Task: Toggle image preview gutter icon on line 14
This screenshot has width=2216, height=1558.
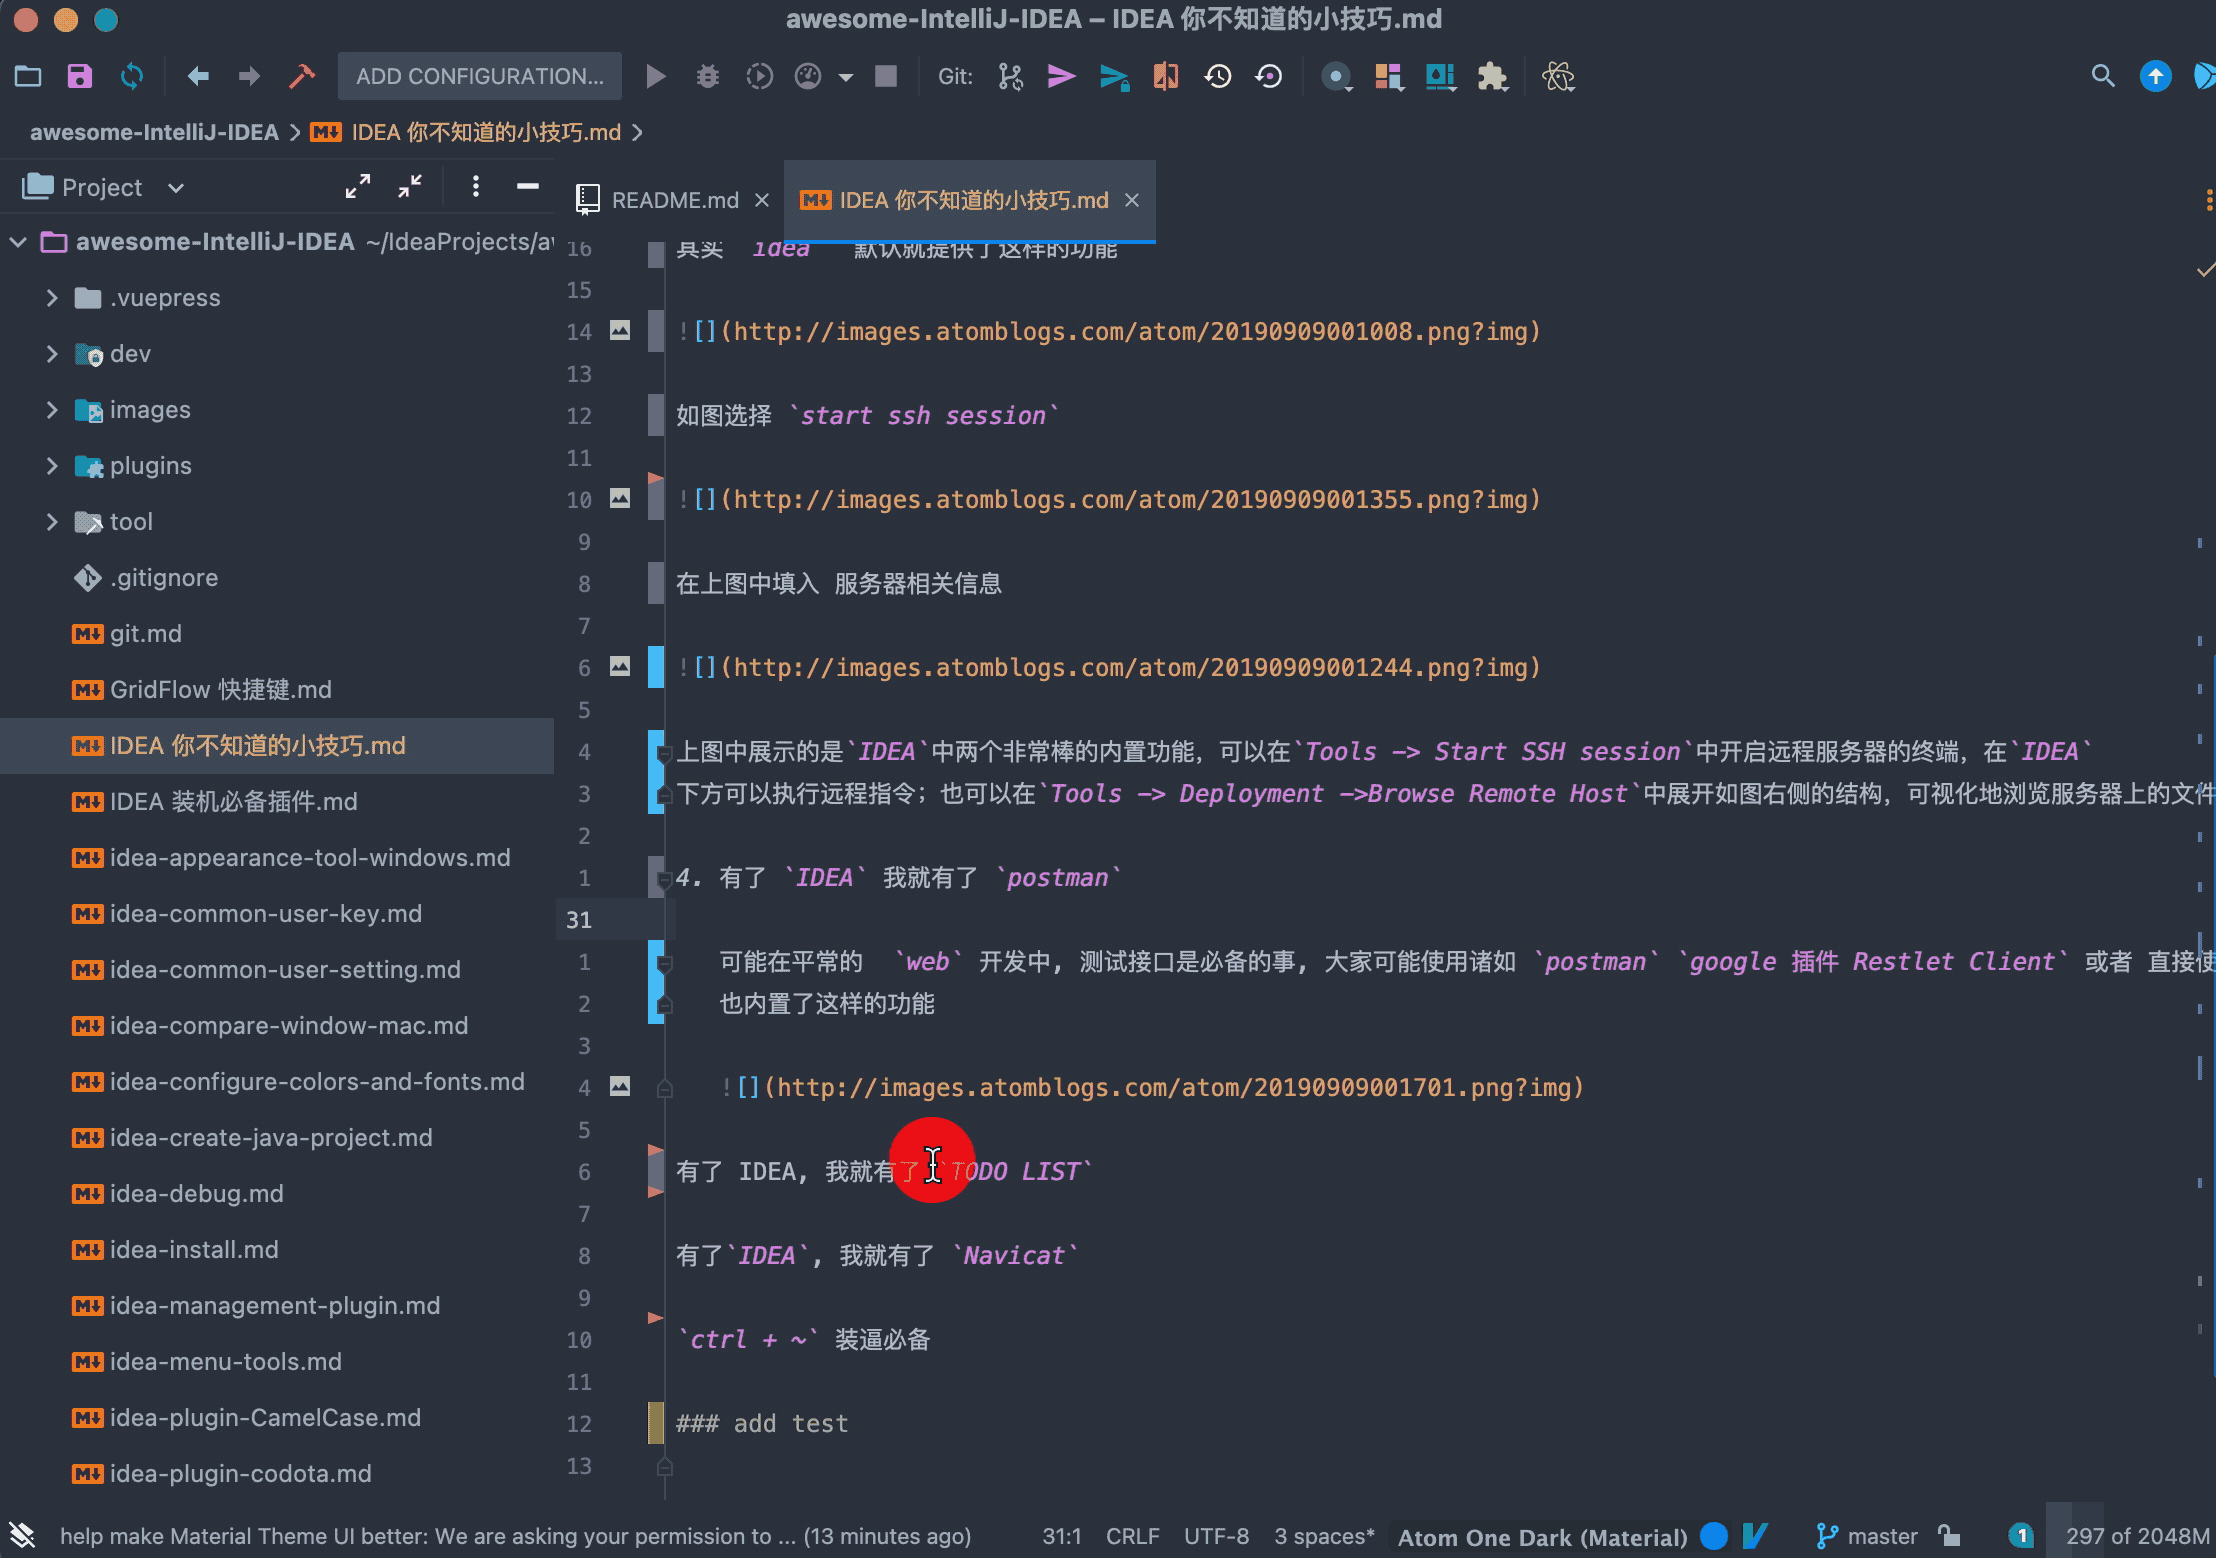Action: pyautogui.click(x=620, y=330)
